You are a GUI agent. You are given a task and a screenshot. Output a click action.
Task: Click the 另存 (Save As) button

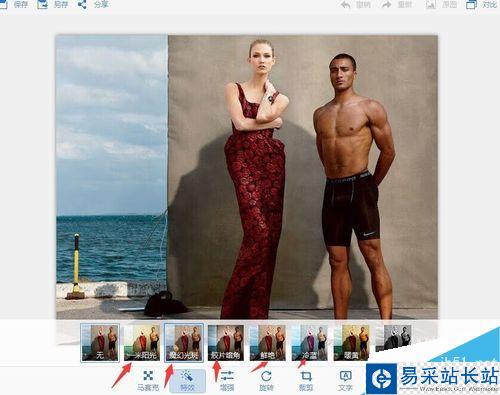pyautogui.click(x=53, y=4)
